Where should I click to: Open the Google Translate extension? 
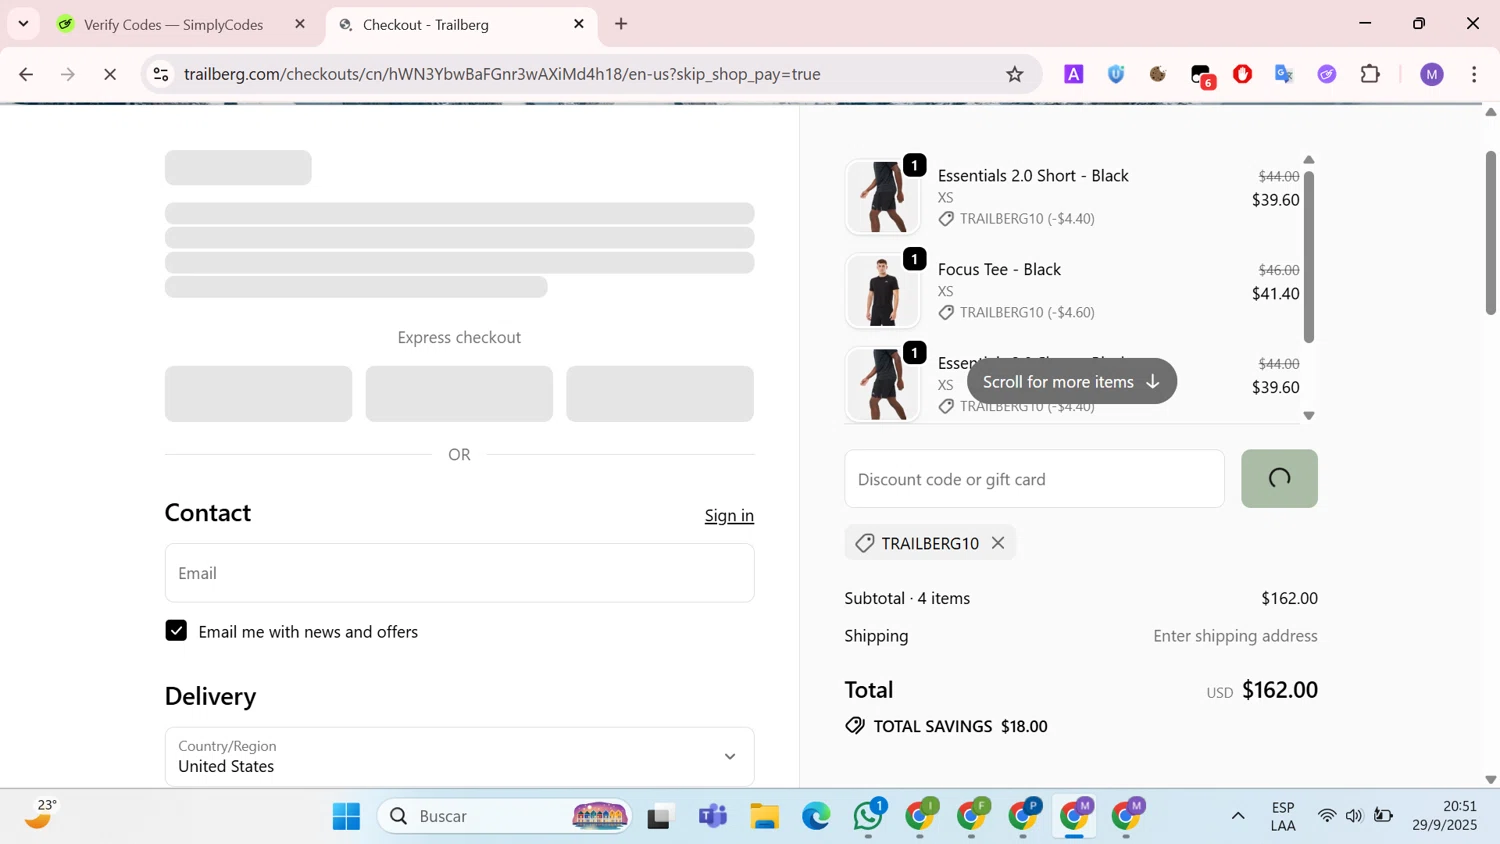click(x=1285, y=74)
